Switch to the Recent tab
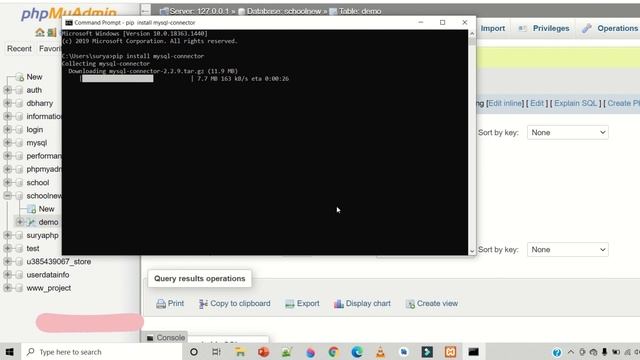The image size is (640, 360). tap(19, 49)
